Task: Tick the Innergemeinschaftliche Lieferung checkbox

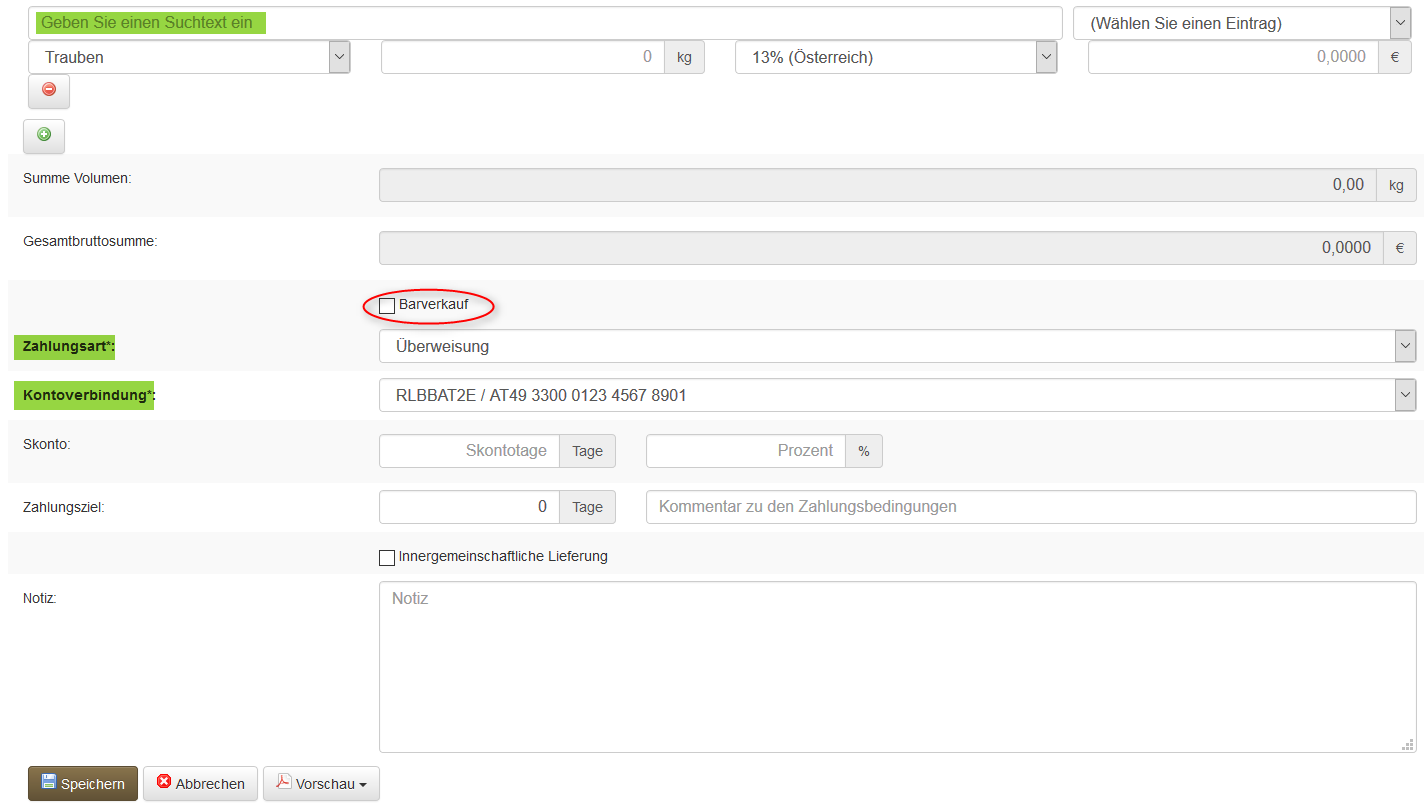Action: coord(387,558)
